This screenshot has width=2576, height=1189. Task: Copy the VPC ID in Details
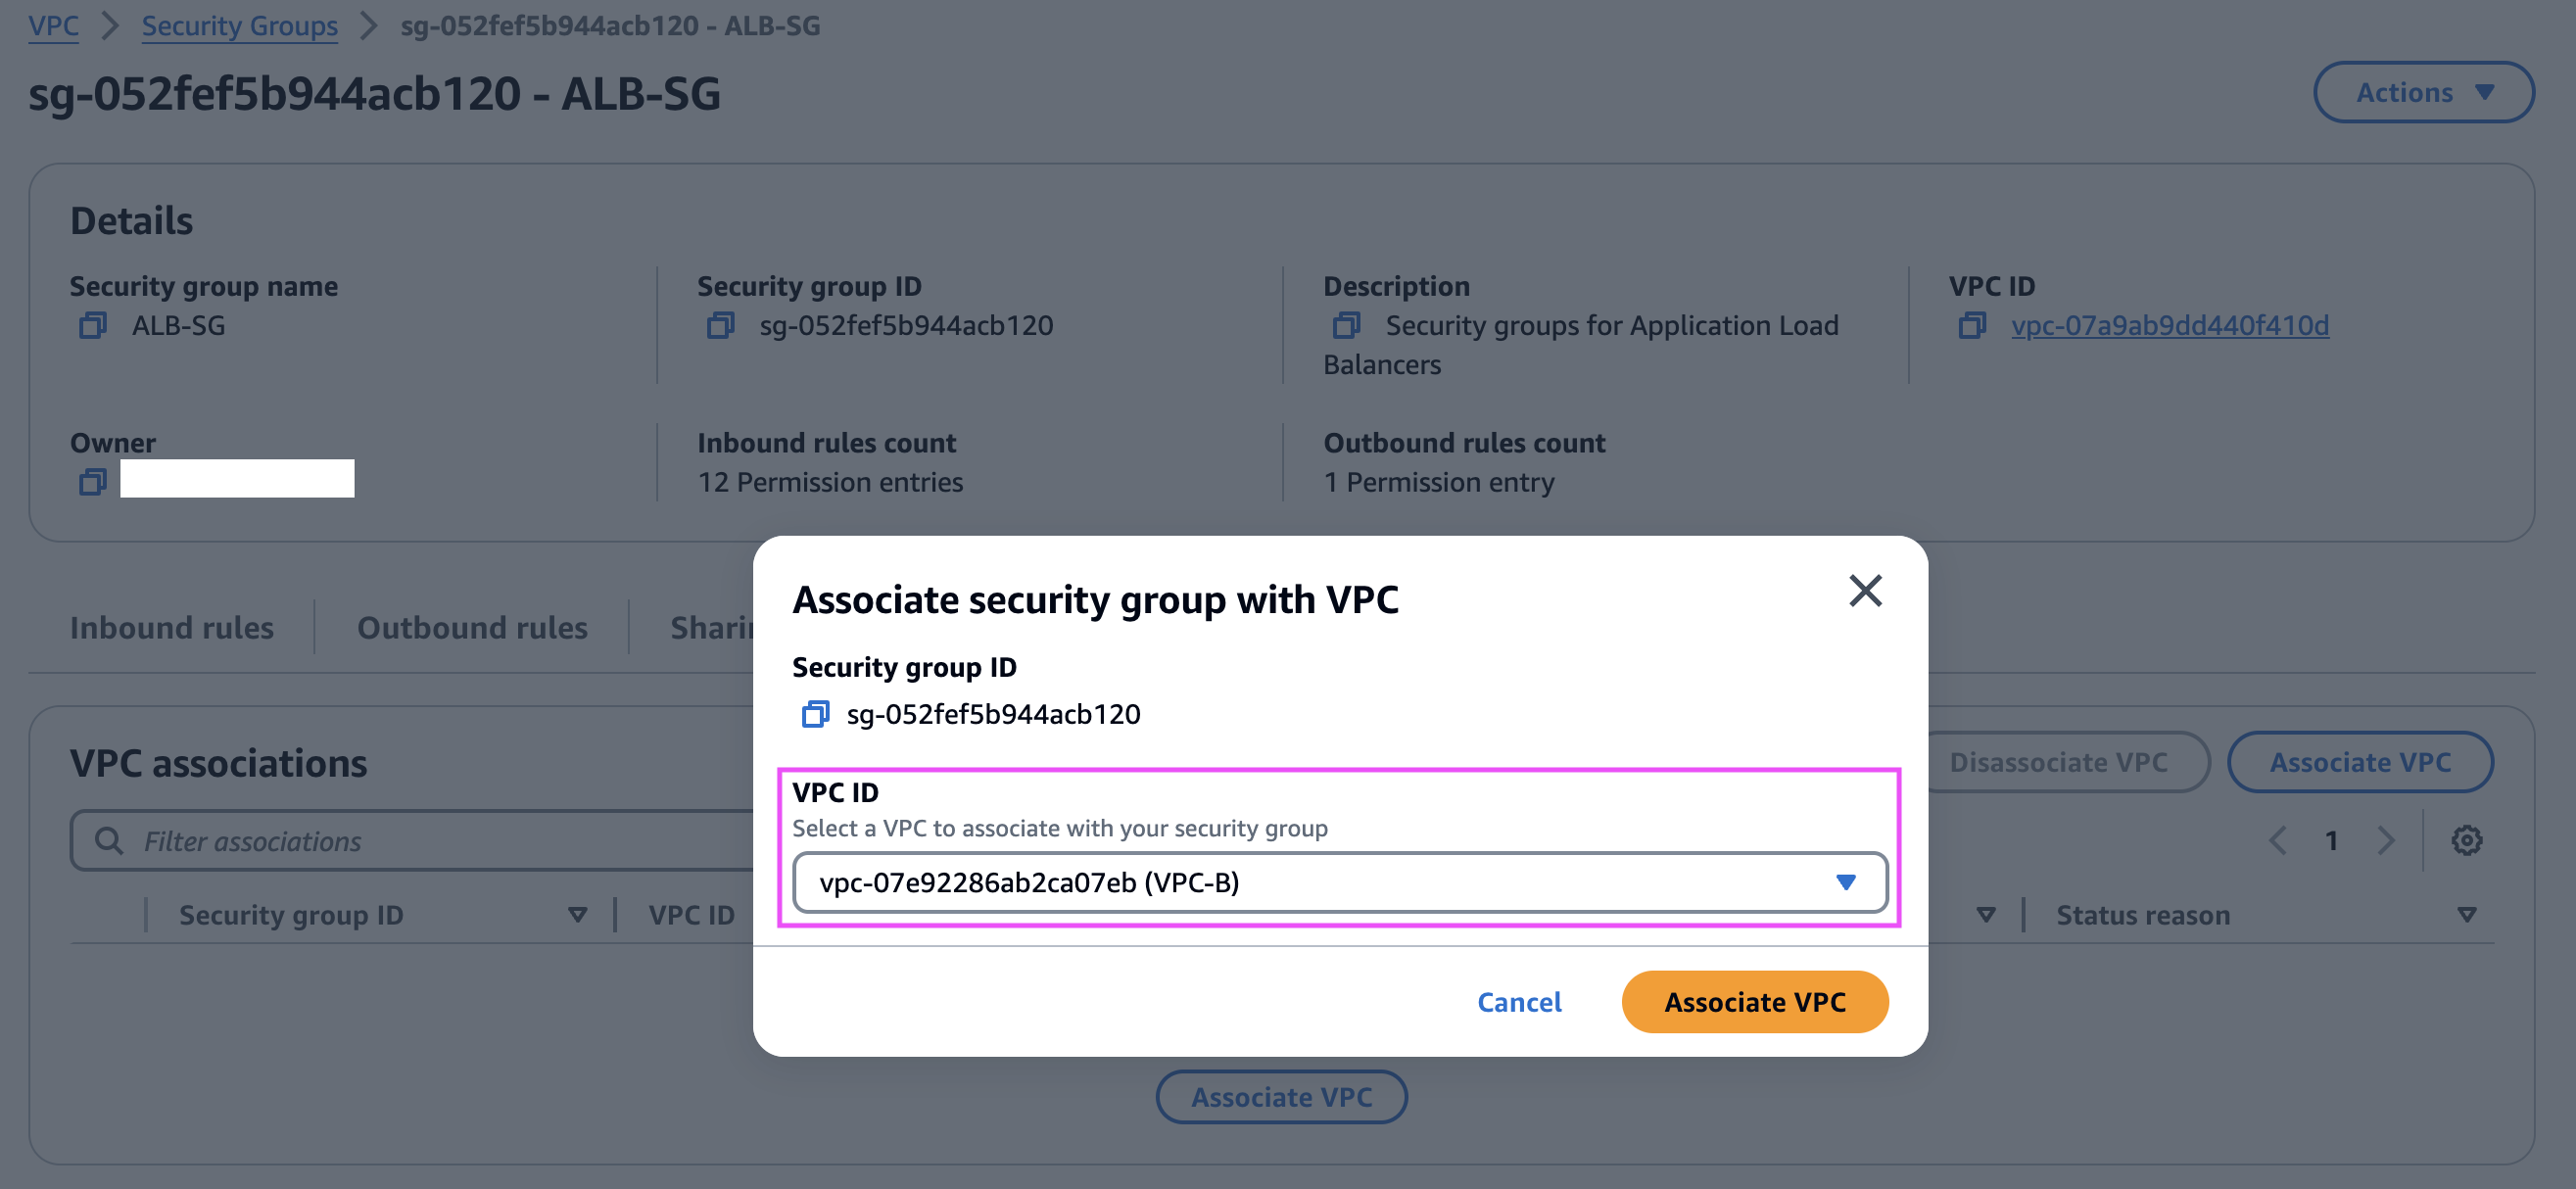1972,326
